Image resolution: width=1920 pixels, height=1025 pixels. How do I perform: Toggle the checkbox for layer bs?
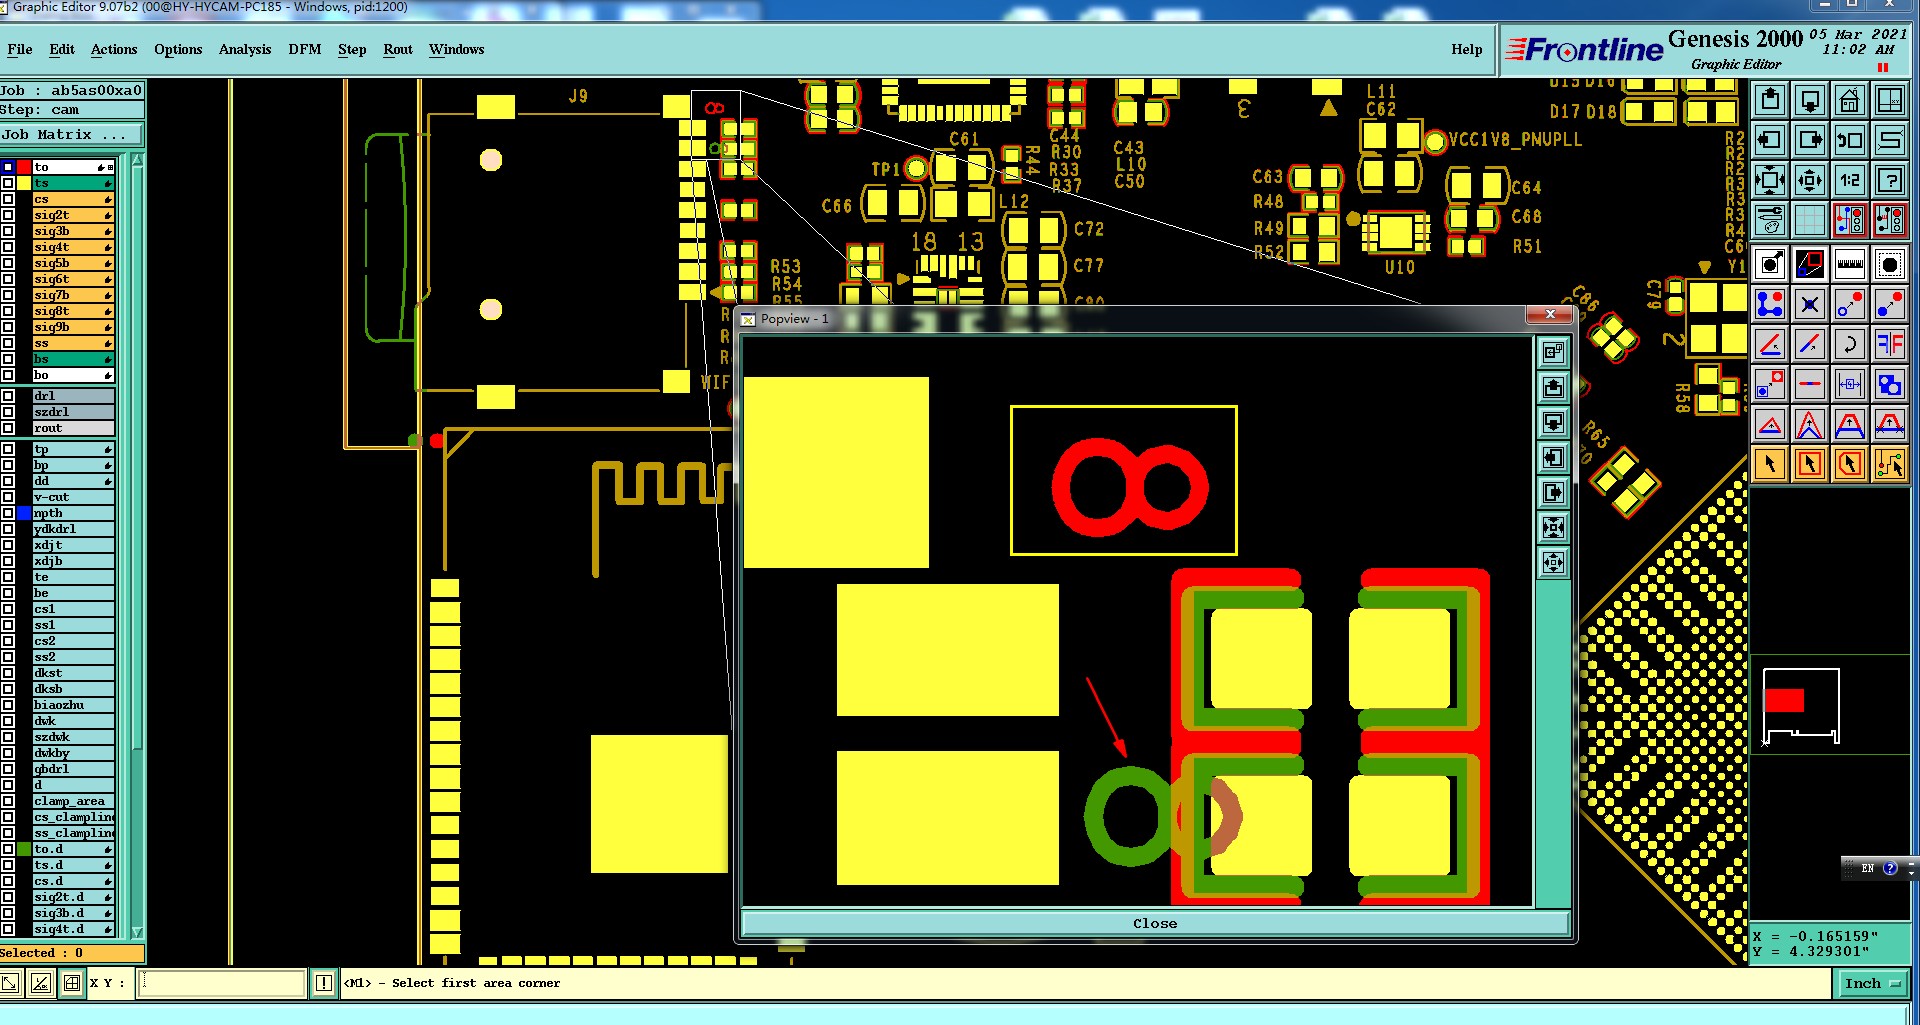(x=8, y=359)
